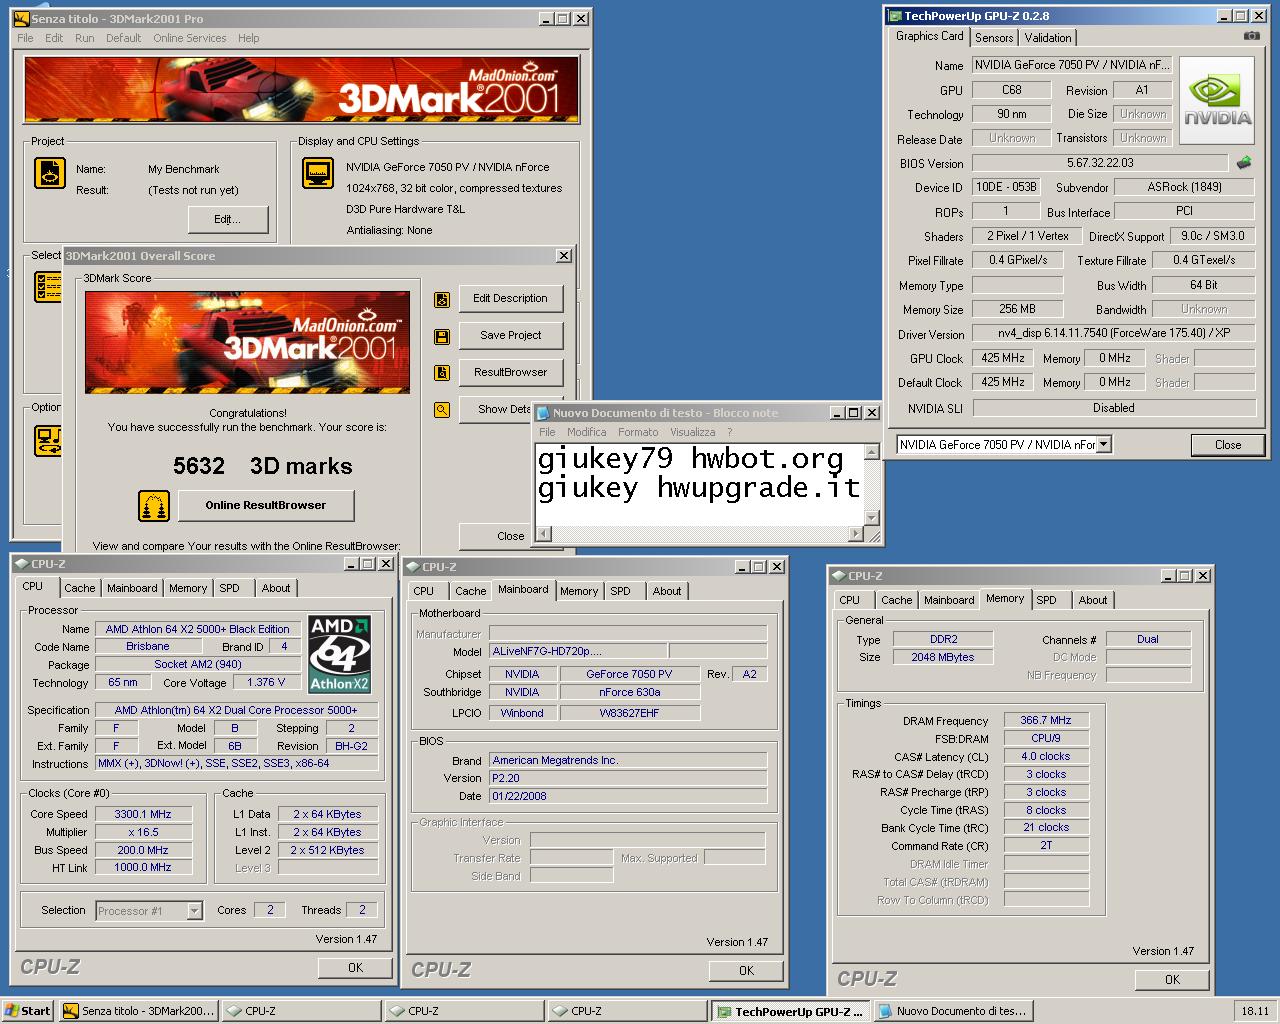Open the Sensors tab in GPU-Z
The width and height of the screenshot is (1280, 1024).
click(x=994, y=38)
